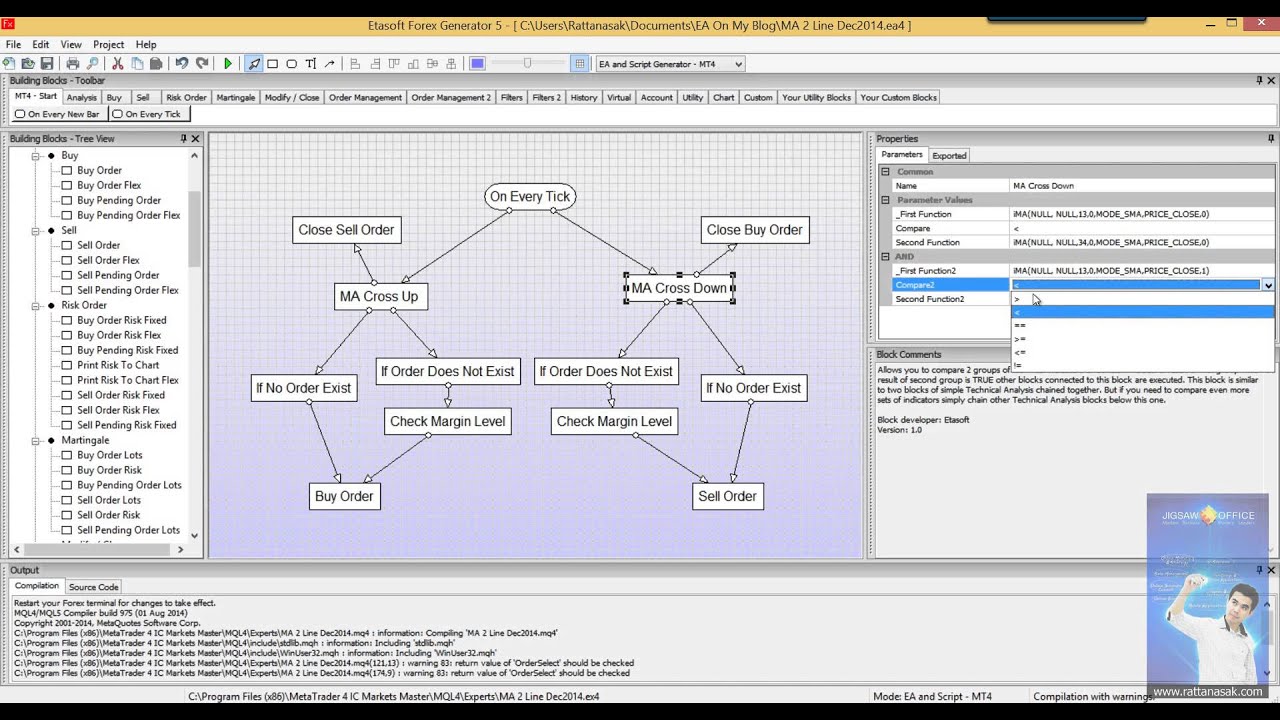The height and width of the screenshot is (720, 1280).
Task: Open the Project menu
Action: pos(109,45)
